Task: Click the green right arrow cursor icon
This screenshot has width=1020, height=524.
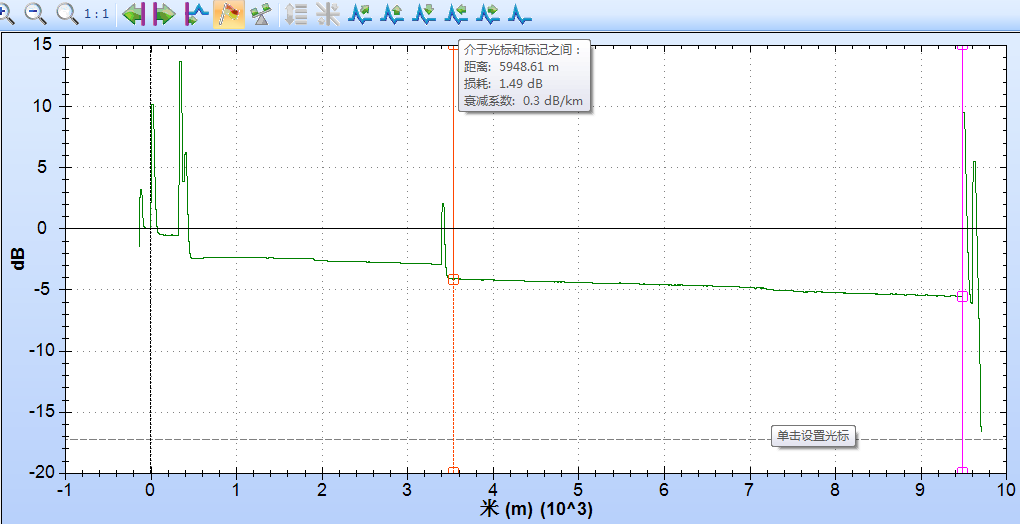Action: tap(163, 14)
